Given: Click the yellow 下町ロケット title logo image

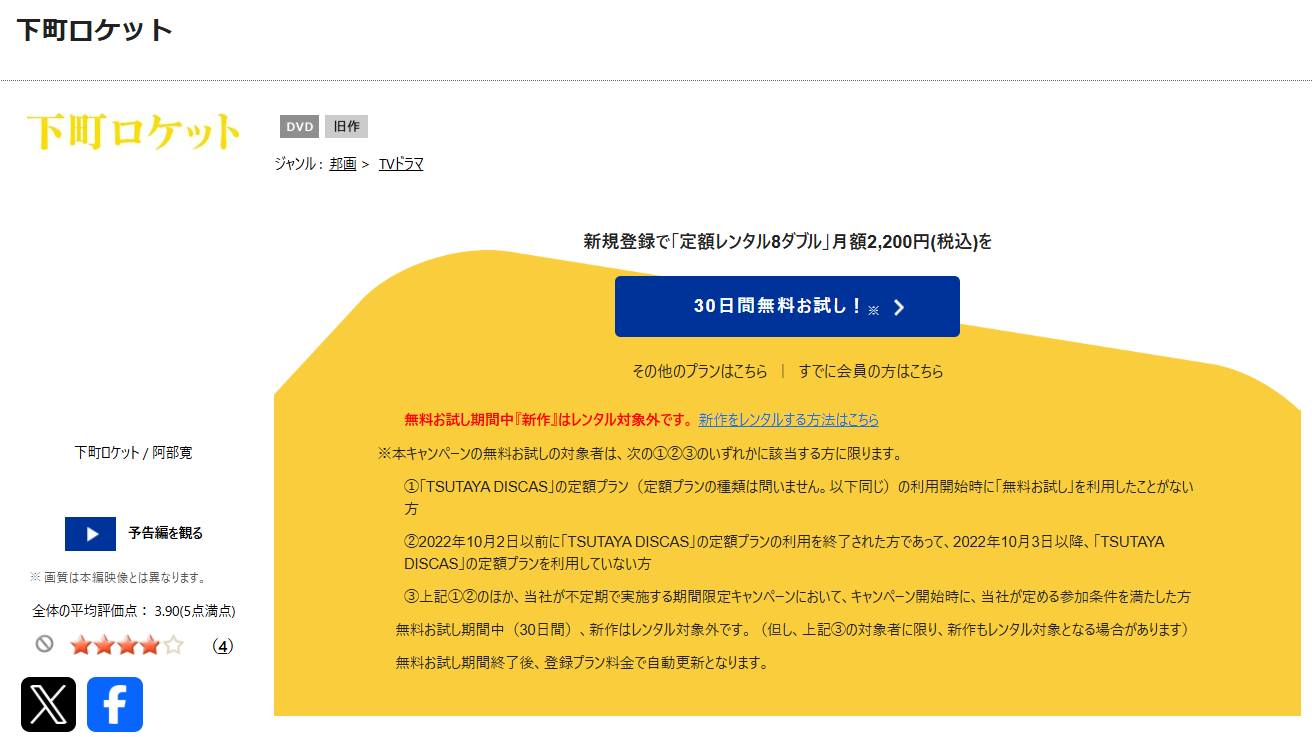Looking at the screenshot, I should pyautogui.click(x=134, y=131).
